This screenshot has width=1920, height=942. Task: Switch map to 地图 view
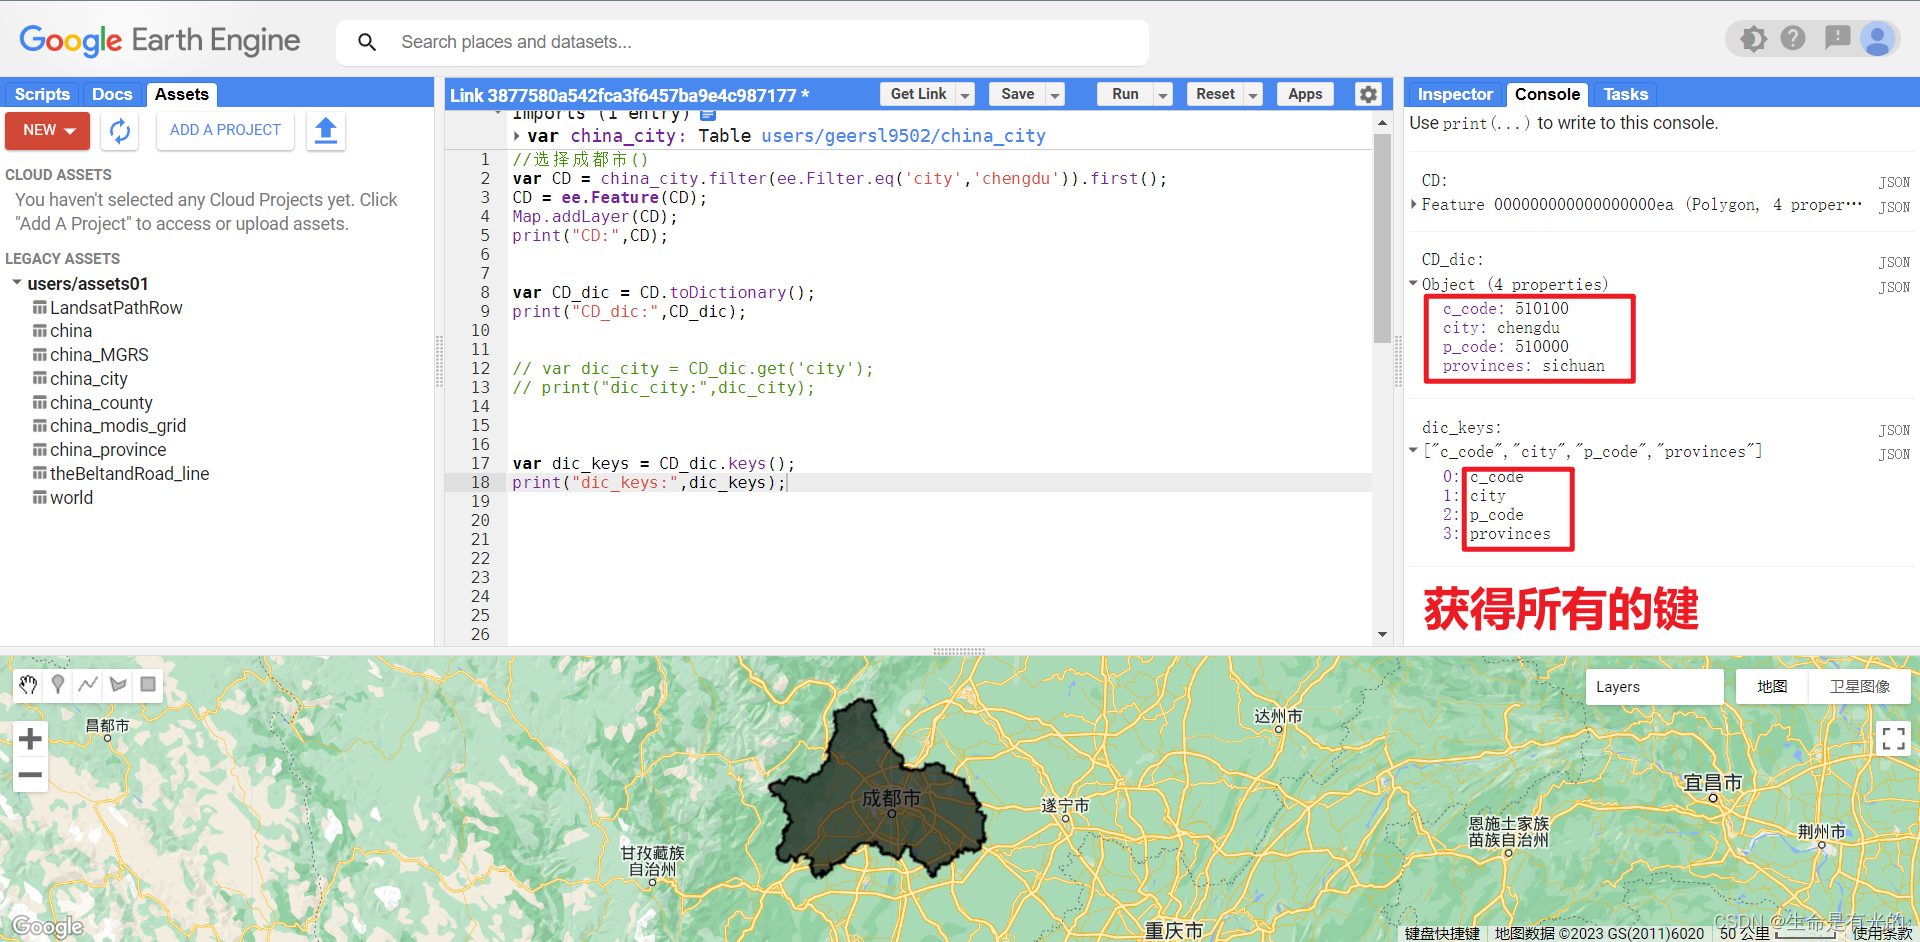(1772, 687)
